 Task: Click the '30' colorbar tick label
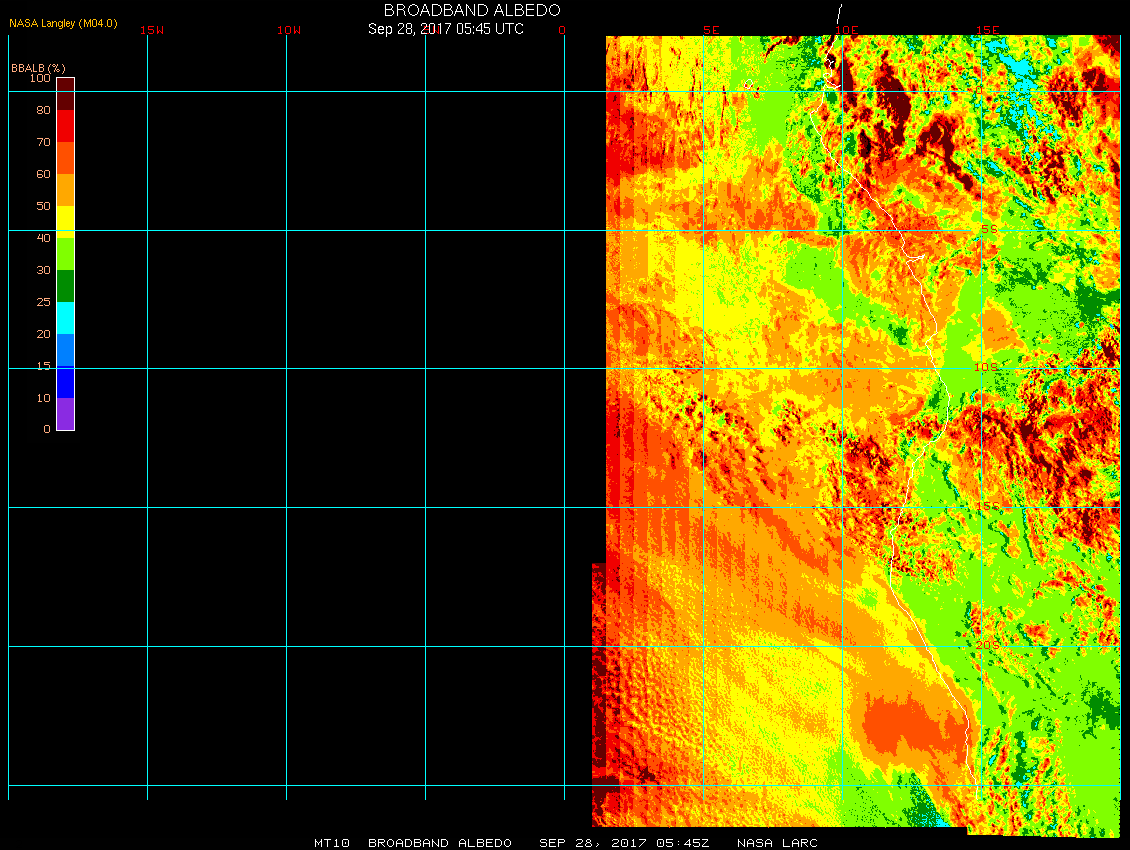(43, 270)
